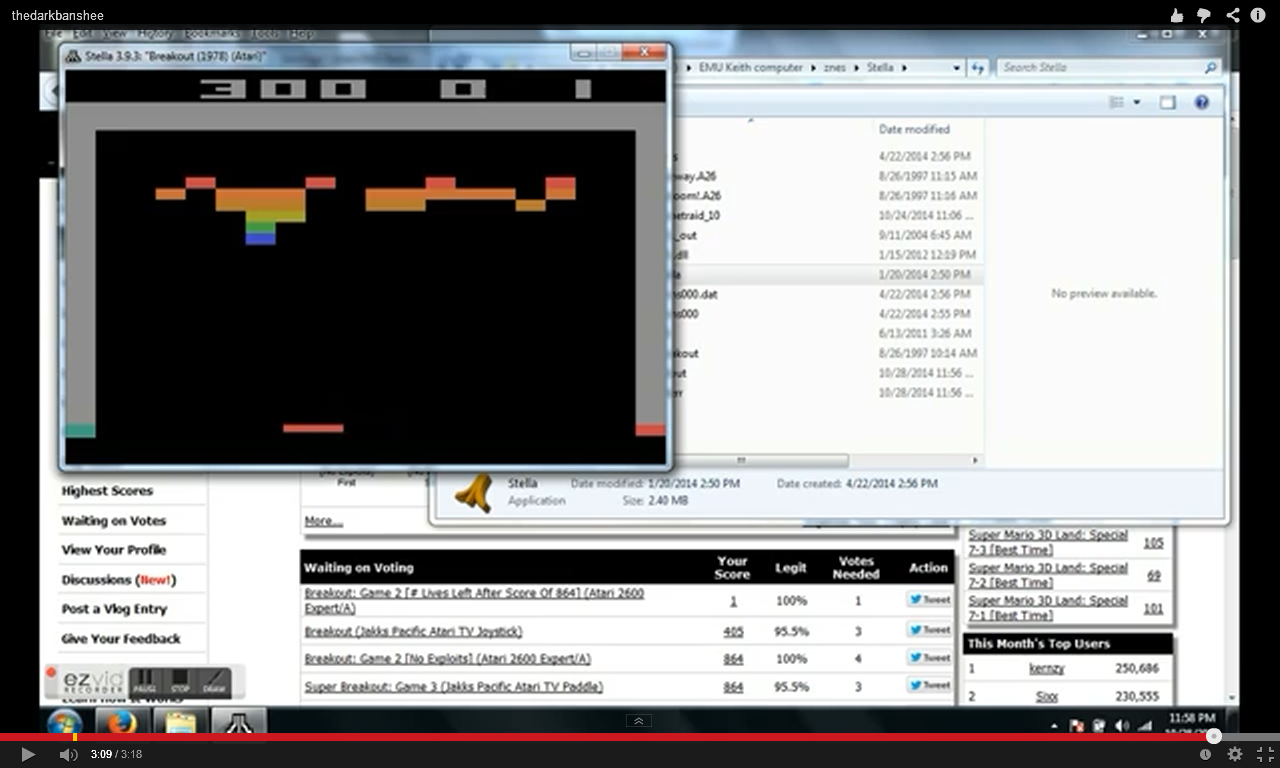The height and width of the screenshot is (768, 1280).
Task: Click the Watch Later clock icon
Action: click(1205, 754)
